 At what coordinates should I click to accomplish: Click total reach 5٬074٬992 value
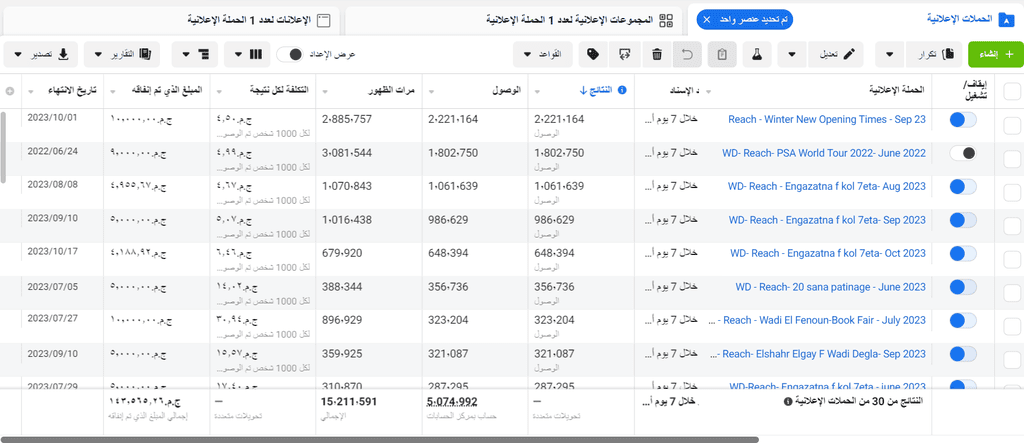pyautogui.click(x=453, y=401)
